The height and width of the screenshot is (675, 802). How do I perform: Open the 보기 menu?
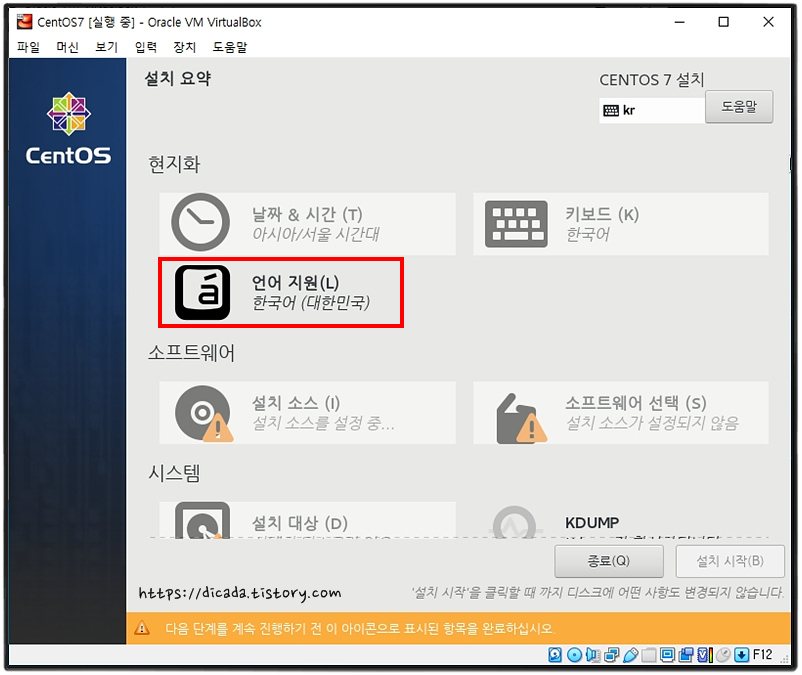click(x=106, y=47)
